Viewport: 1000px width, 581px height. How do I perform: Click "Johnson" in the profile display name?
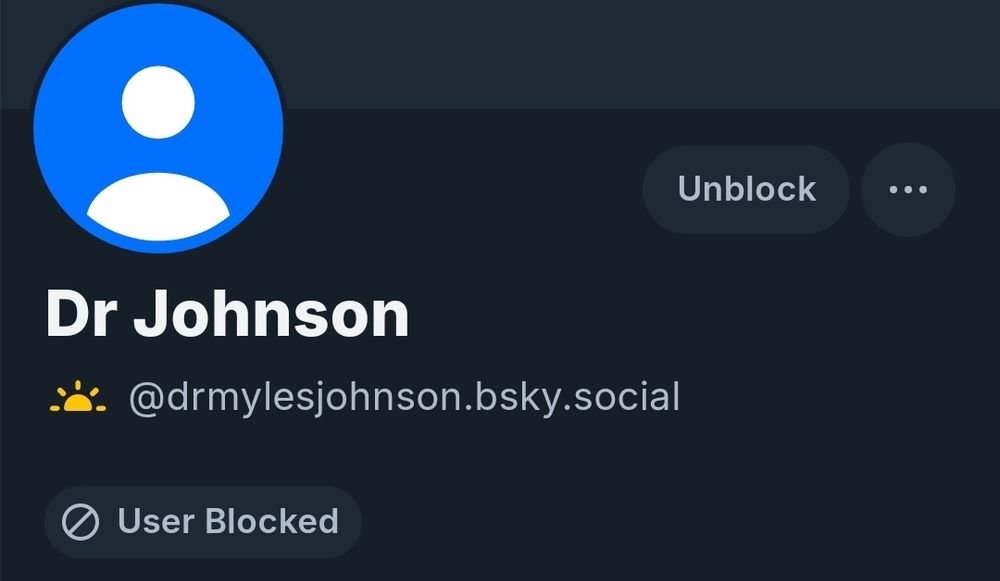pyautogui.click(x=271, y=314)
